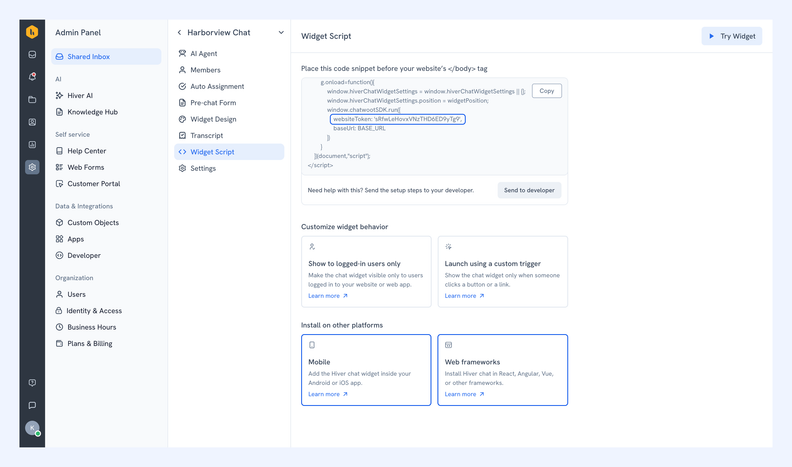Click the baseUrl: BASE_URL code line
Screen dimensions: 792x467
(359, 128)
